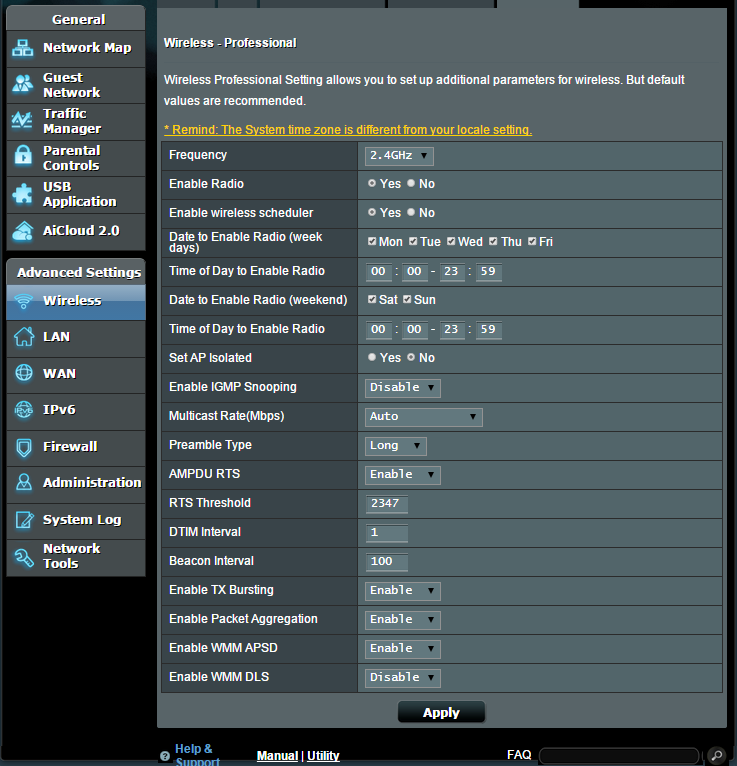Open the time zone reminder link
The height and width of the screenshot is (766, 737).
click(x=348, y=129)
